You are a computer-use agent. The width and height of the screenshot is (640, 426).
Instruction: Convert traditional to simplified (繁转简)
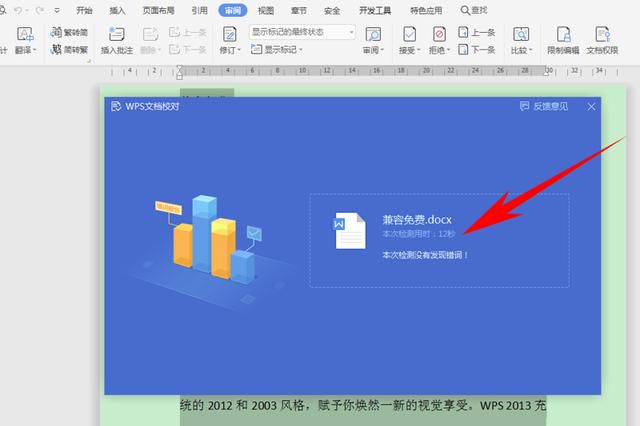(x=69, y=32)
